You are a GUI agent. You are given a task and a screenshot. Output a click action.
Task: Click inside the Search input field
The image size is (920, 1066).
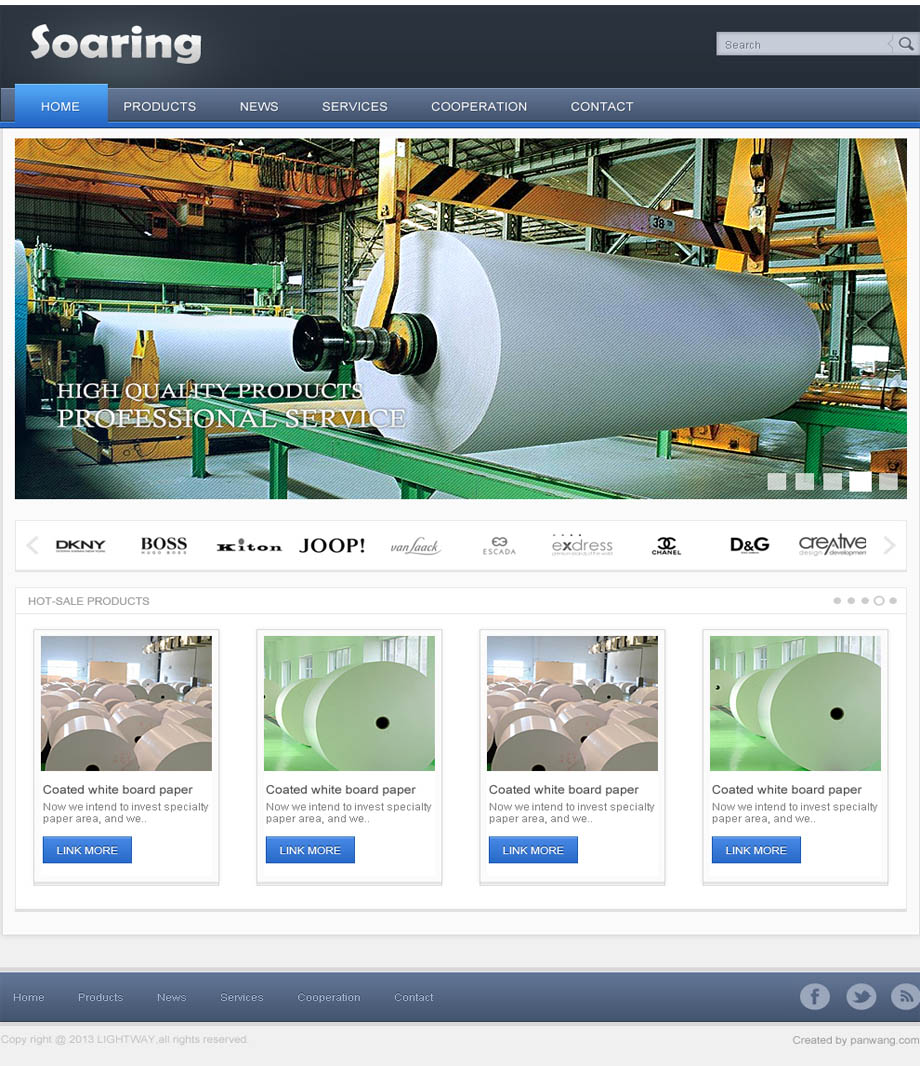tap(800, 44)
